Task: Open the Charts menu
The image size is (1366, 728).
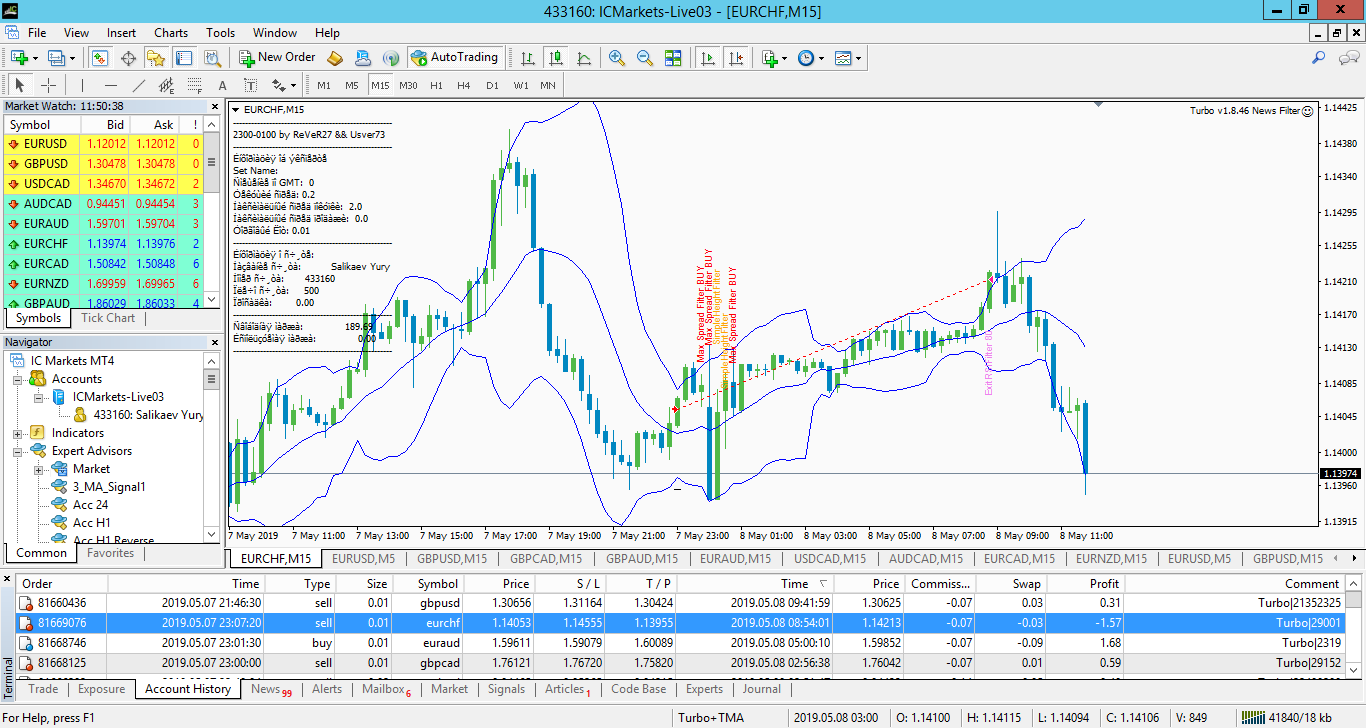Action: pyautogui.click(x=171, y=33)
